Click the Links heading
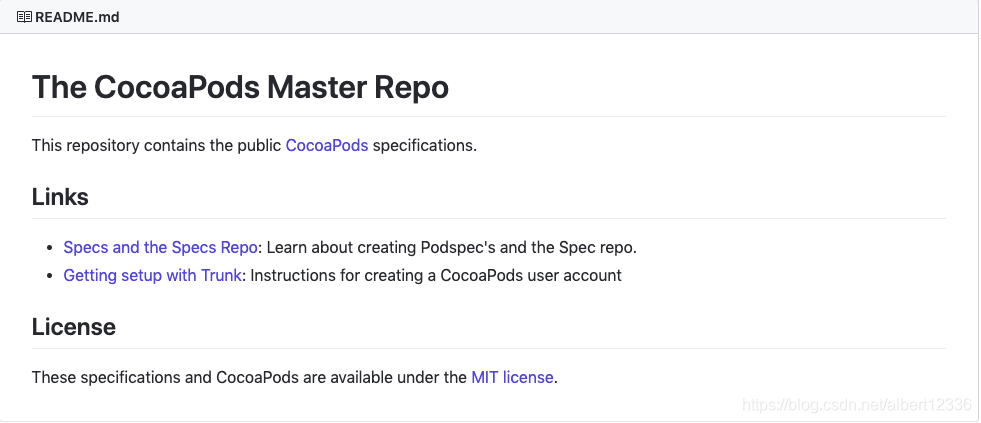981x423 pixels. (60, 197)
